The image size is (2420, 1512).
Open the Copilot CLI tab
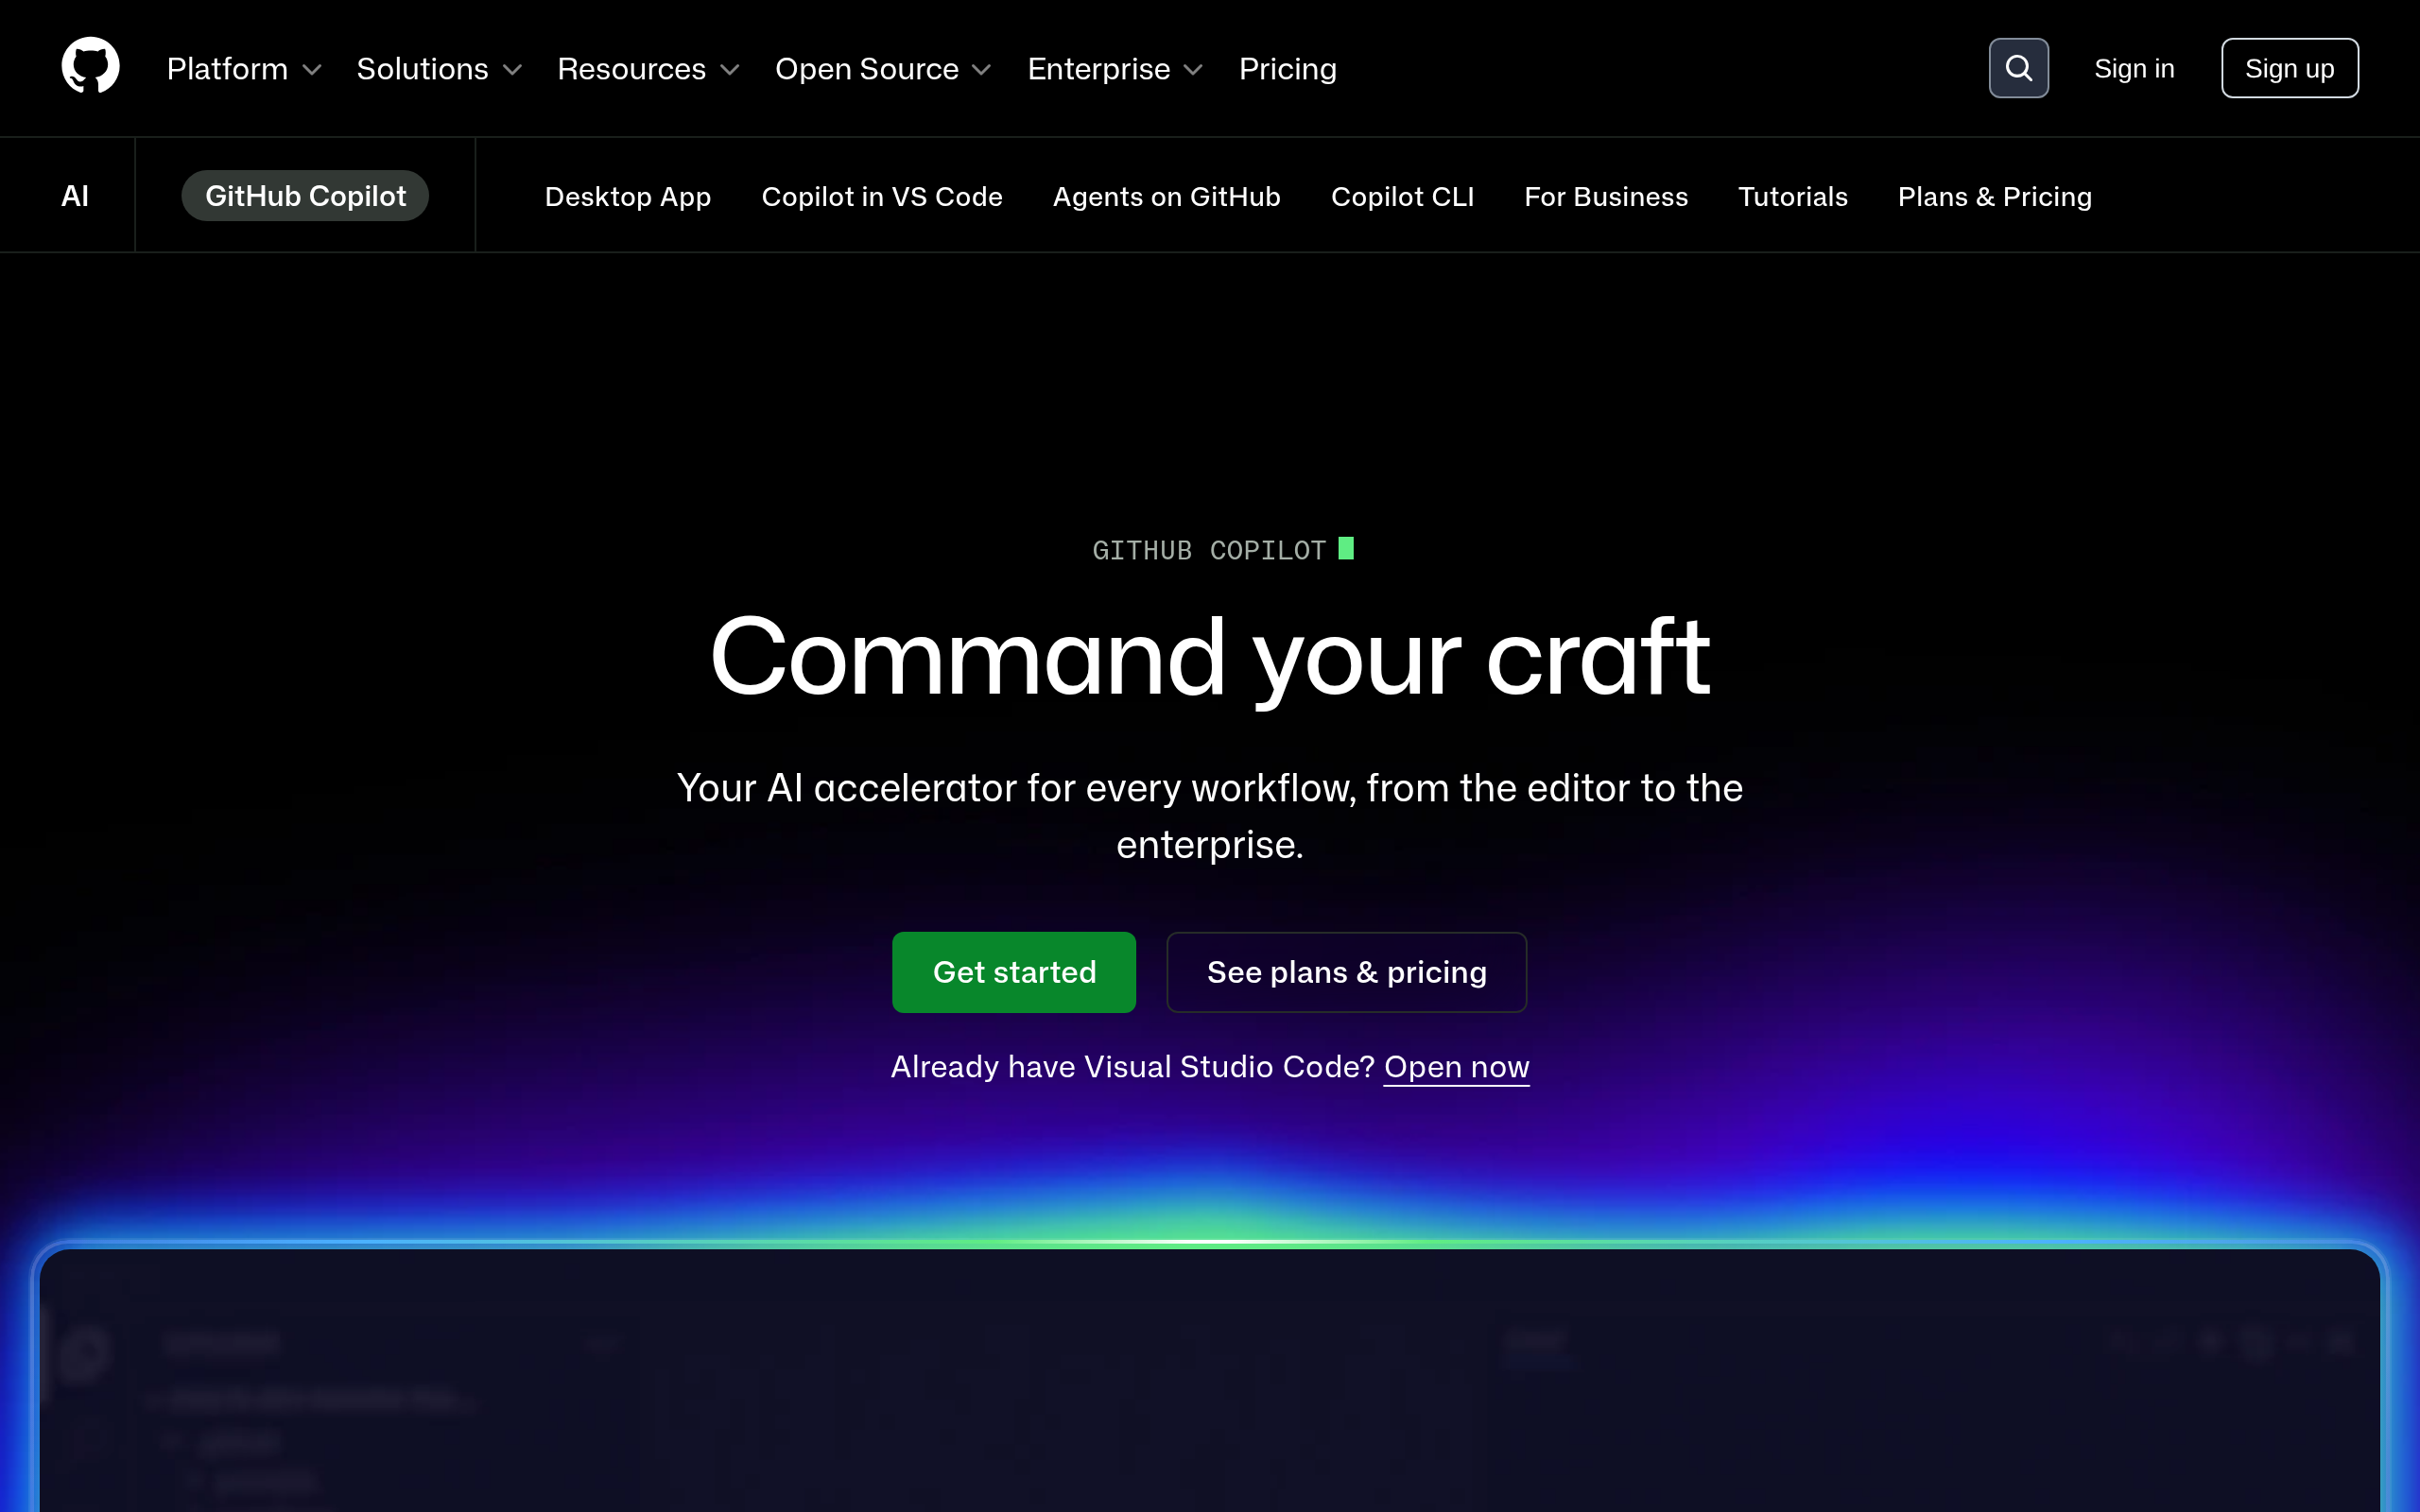click(1402, 197)
